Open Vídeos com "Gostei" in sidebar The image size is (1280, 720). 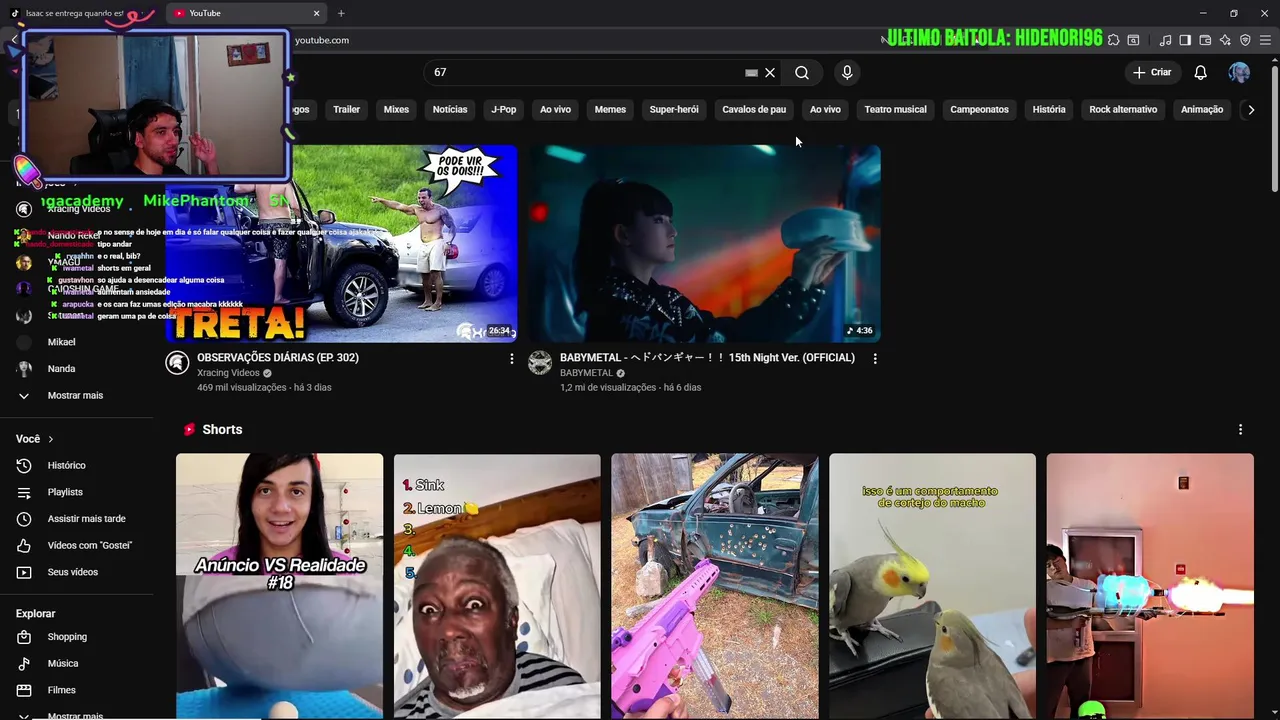pyautogui.click(x=89, y=545)
